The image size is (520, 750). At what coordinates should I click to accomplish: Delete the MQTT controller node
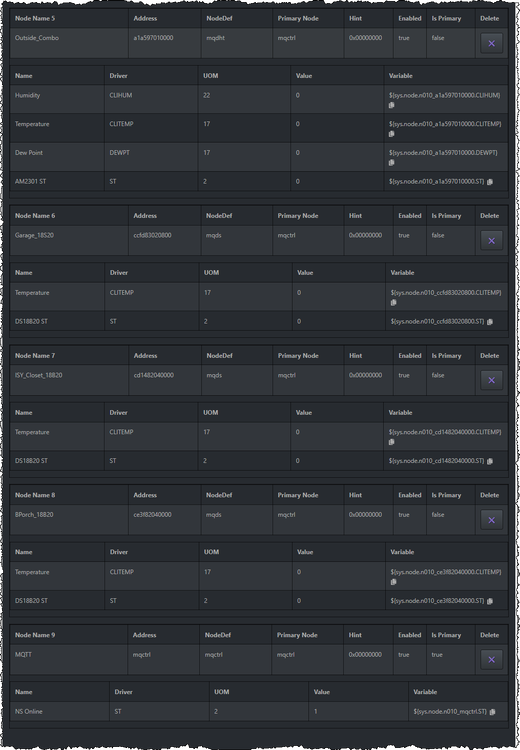pyautogui.click(x=491, y=660)
